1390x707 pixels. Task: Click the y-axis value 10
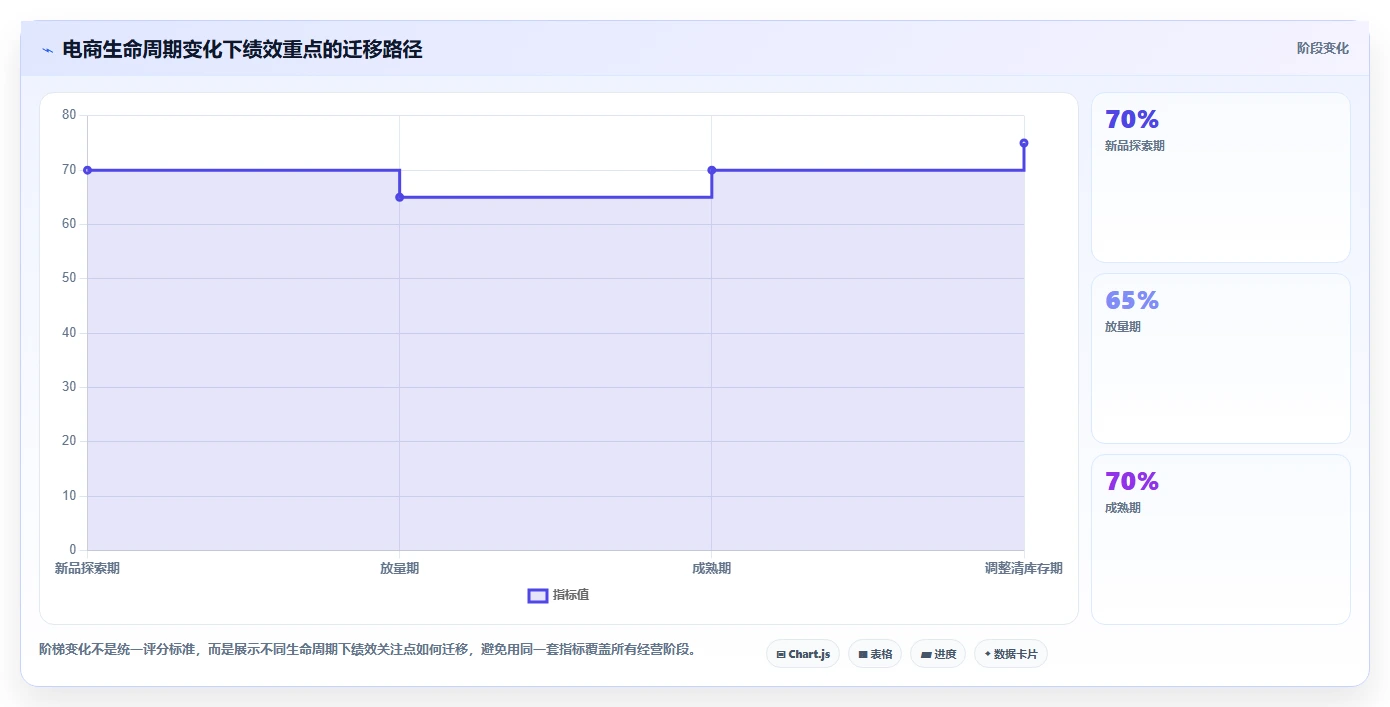click(69, 496)
